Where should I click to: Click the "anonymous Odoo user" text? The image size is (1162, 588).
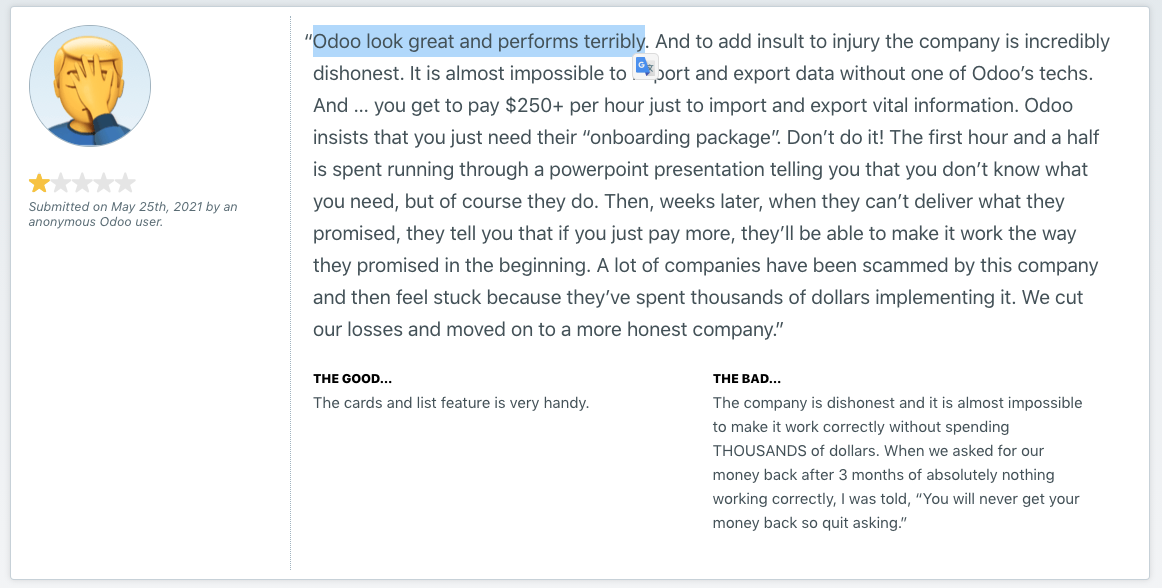pyautogui.click(x=96, y=221)
